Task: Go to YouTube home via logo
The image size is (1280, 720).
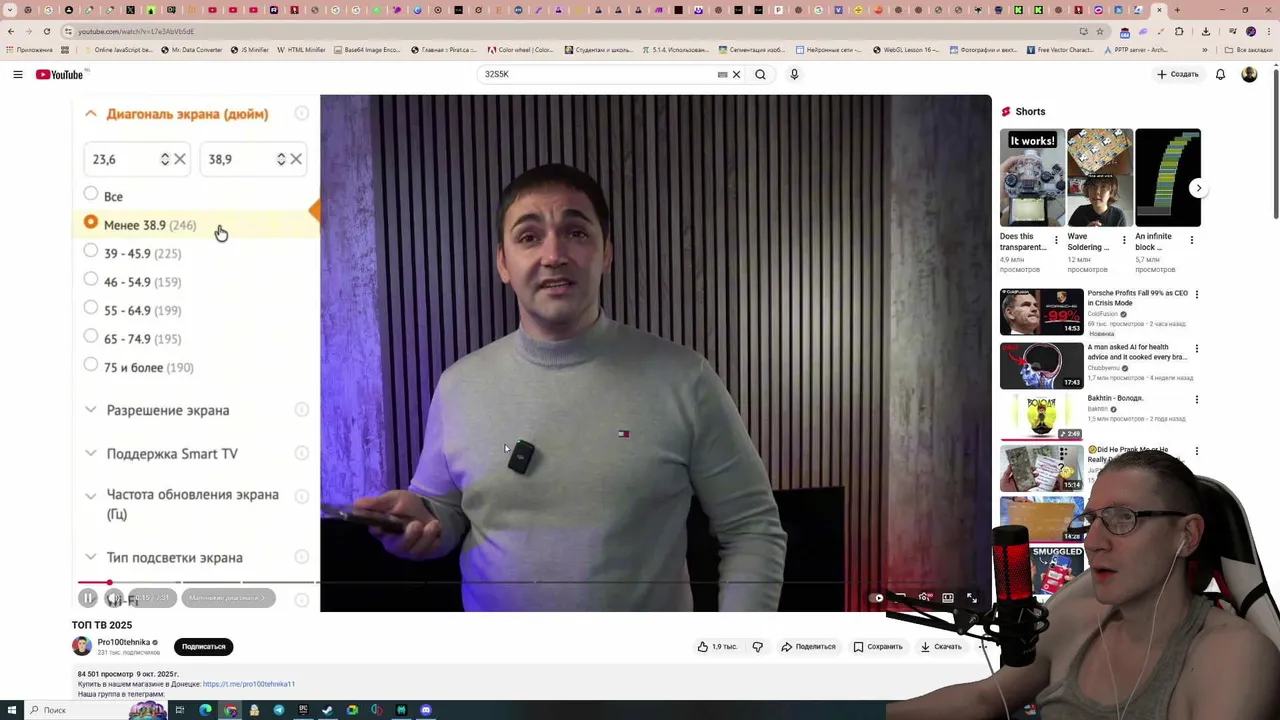Action: coord(62,74)
